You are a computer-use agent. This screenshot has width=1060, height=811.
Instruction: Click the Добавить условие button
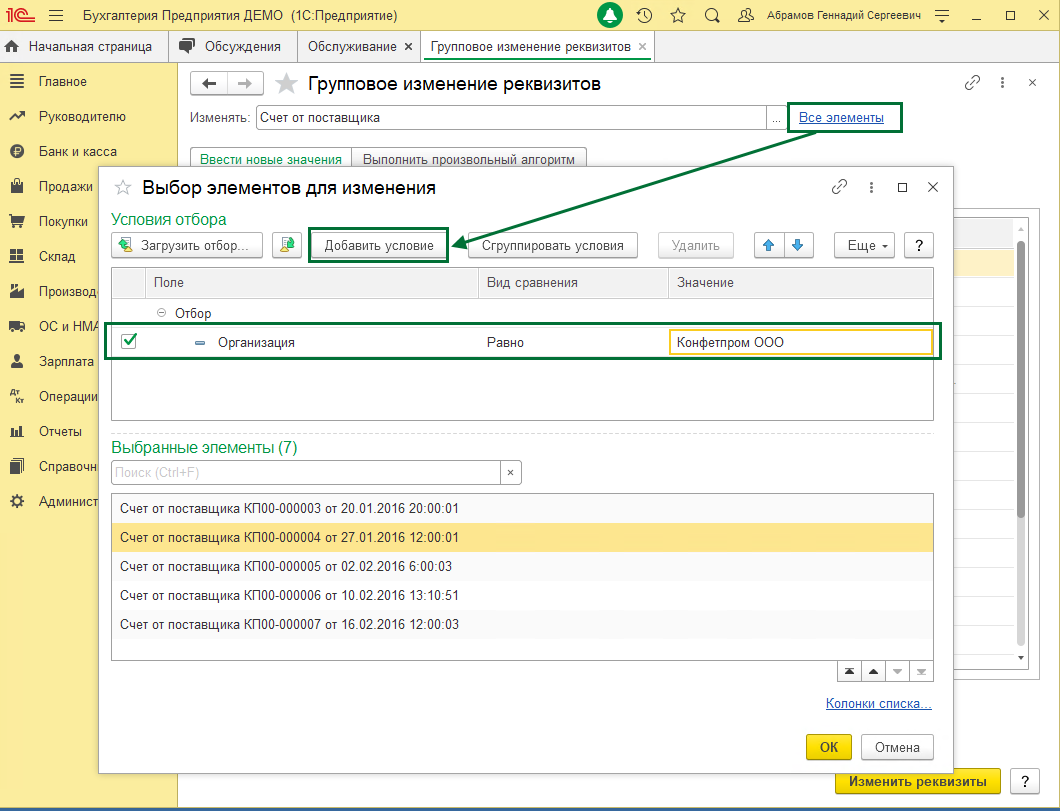pos(379,245)
